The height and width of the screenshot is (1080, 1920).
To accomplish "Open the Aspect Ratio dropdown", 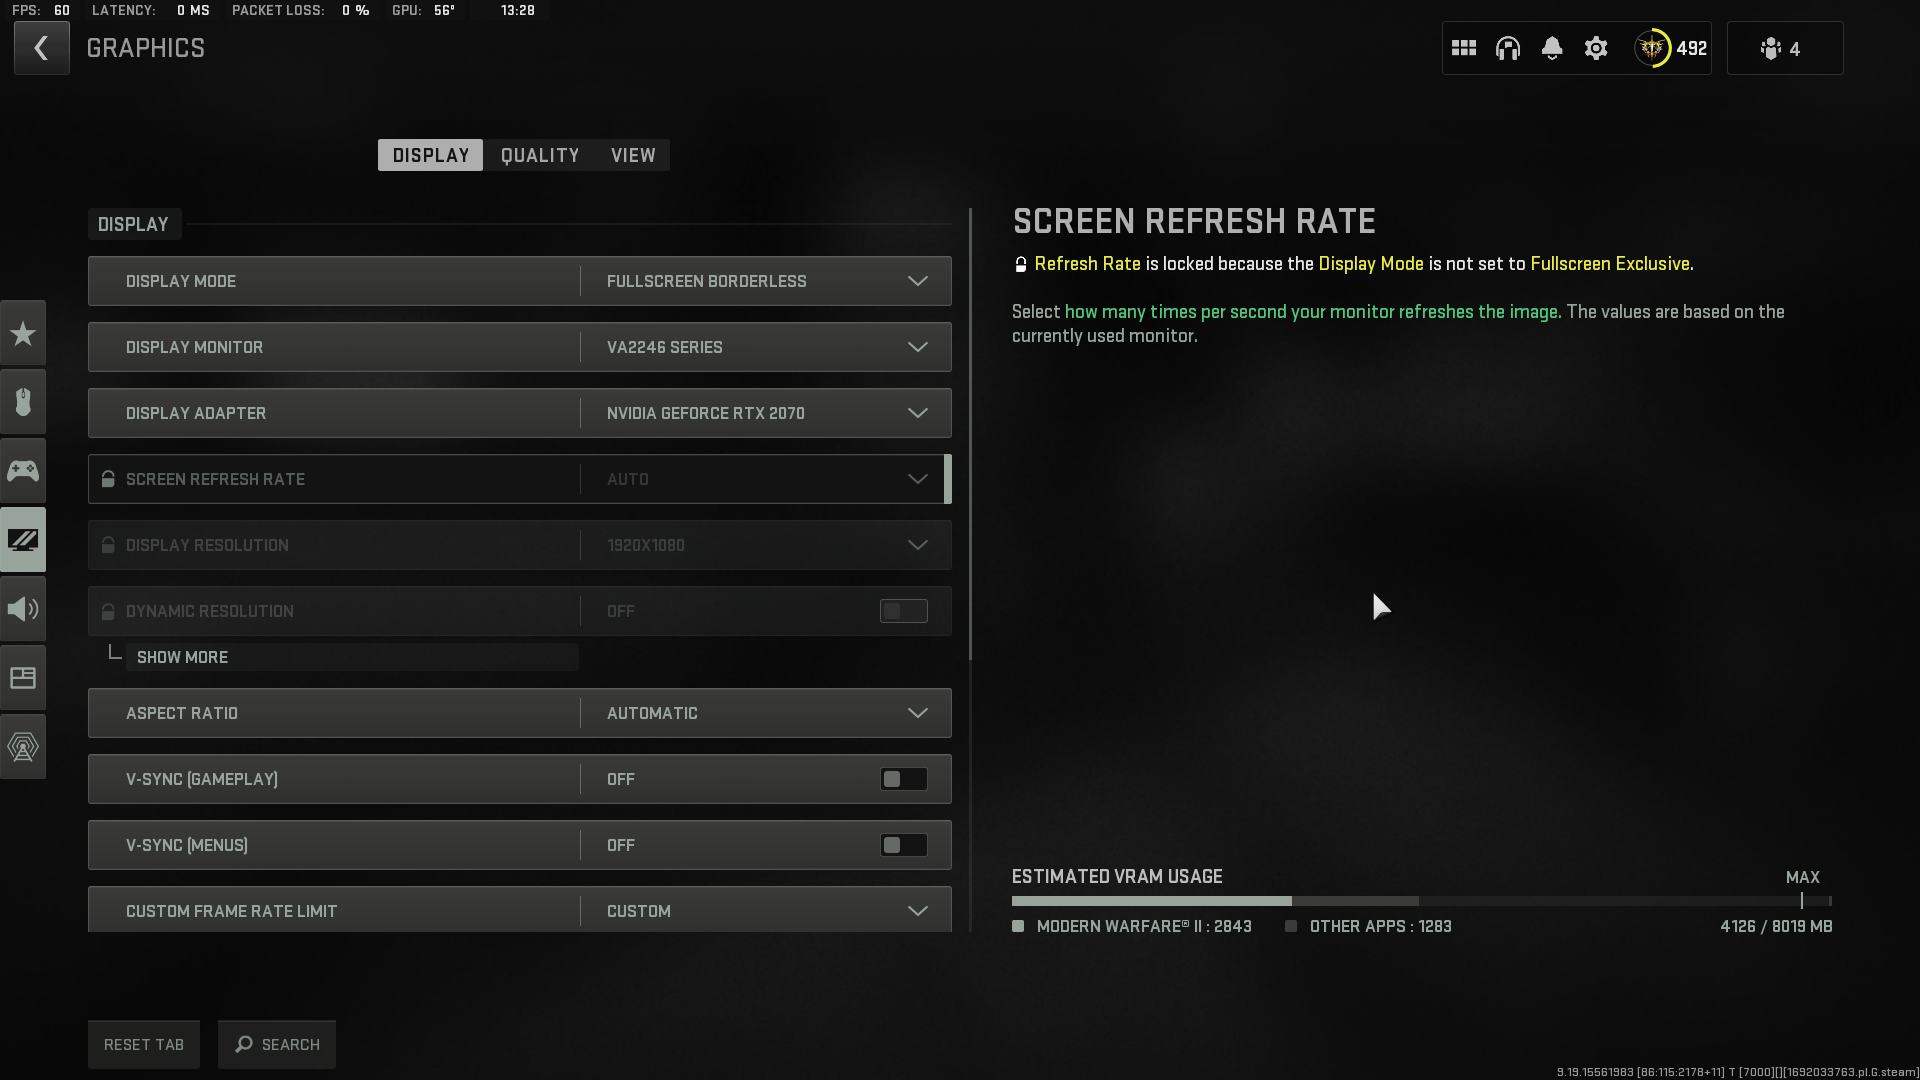I will click(764, 713).
